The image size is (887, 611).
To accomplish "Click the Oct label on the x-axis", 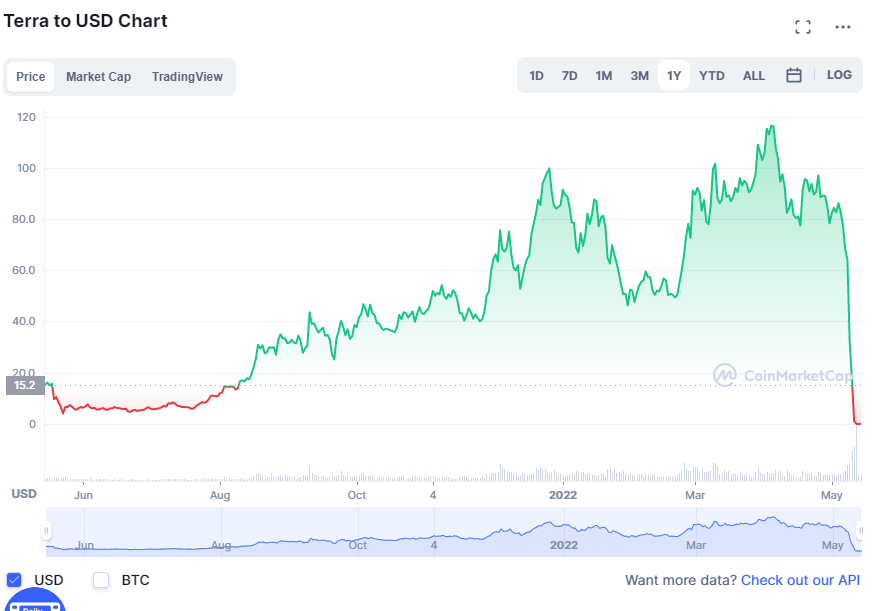I will [x=357, y=495].
